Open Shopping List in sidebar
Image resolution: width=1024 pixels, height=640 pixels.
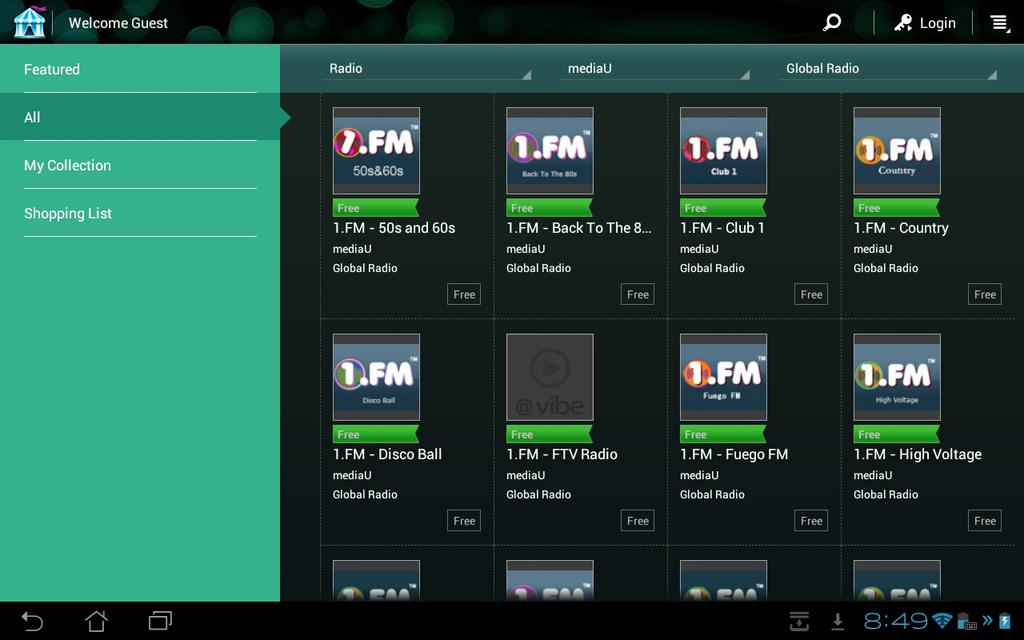click(140, 213)
